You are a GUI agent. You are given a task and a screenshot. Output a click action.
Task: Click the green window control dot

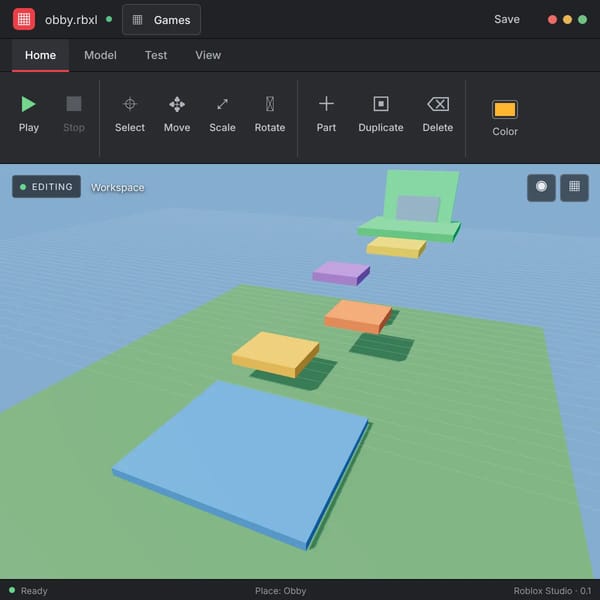point(582,20)
